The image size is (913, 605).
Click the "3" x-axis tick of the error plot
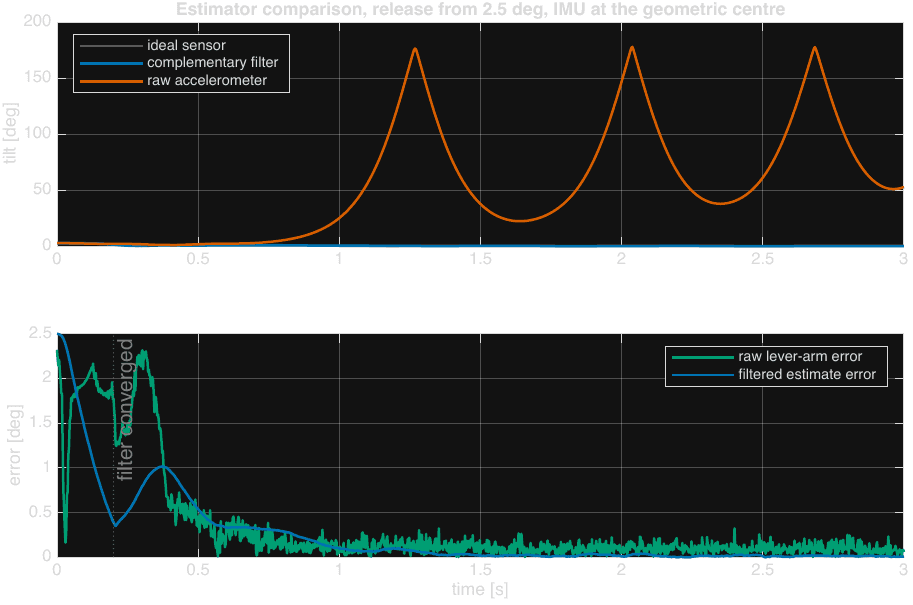[903, 569]
